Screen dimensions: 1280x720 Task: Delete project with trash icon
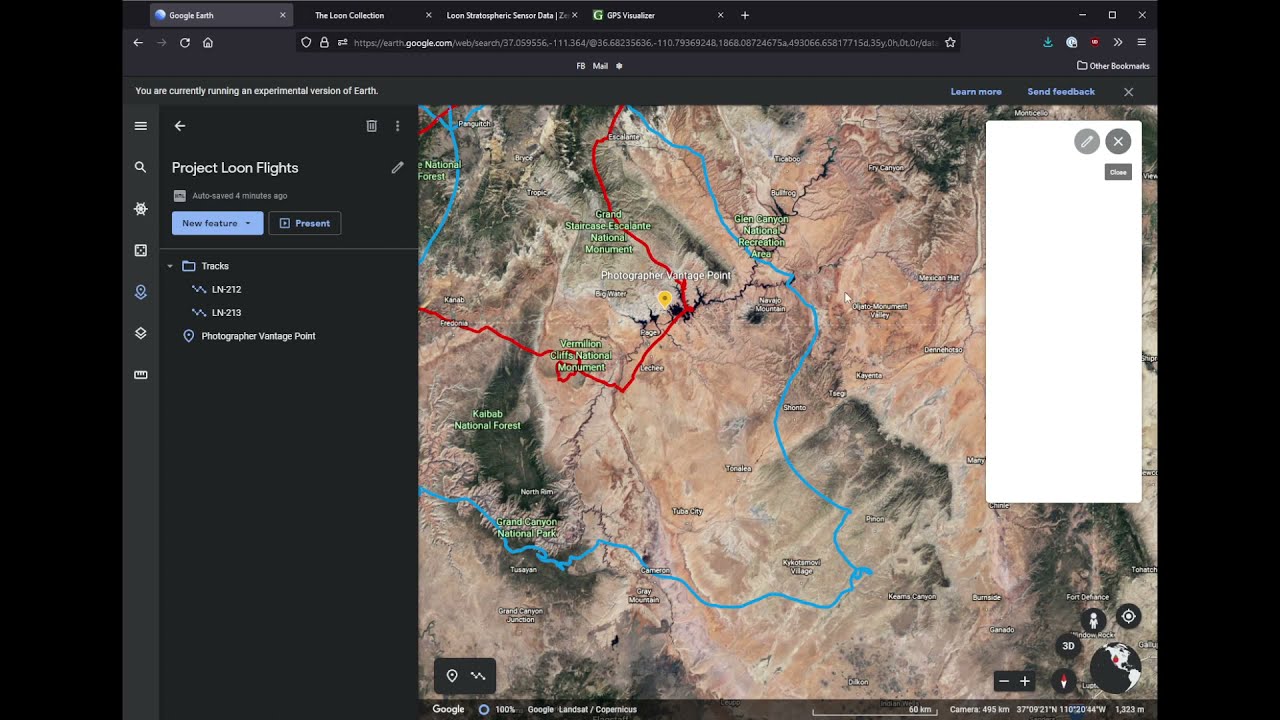(x=371, y=126)
